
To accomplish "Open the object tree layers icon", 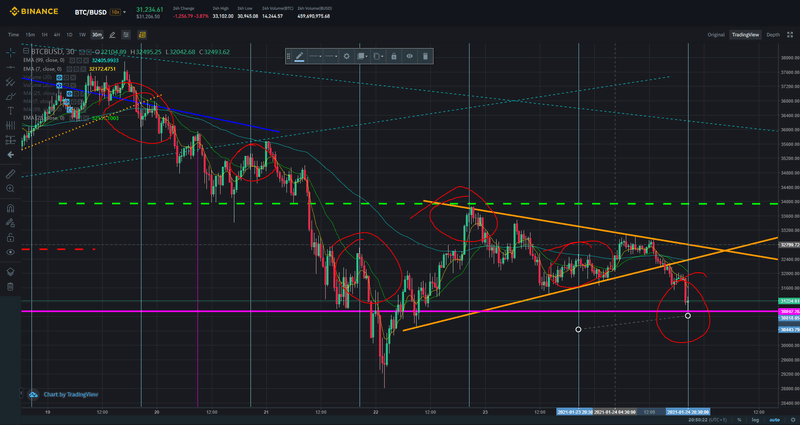I will point(10,272).
